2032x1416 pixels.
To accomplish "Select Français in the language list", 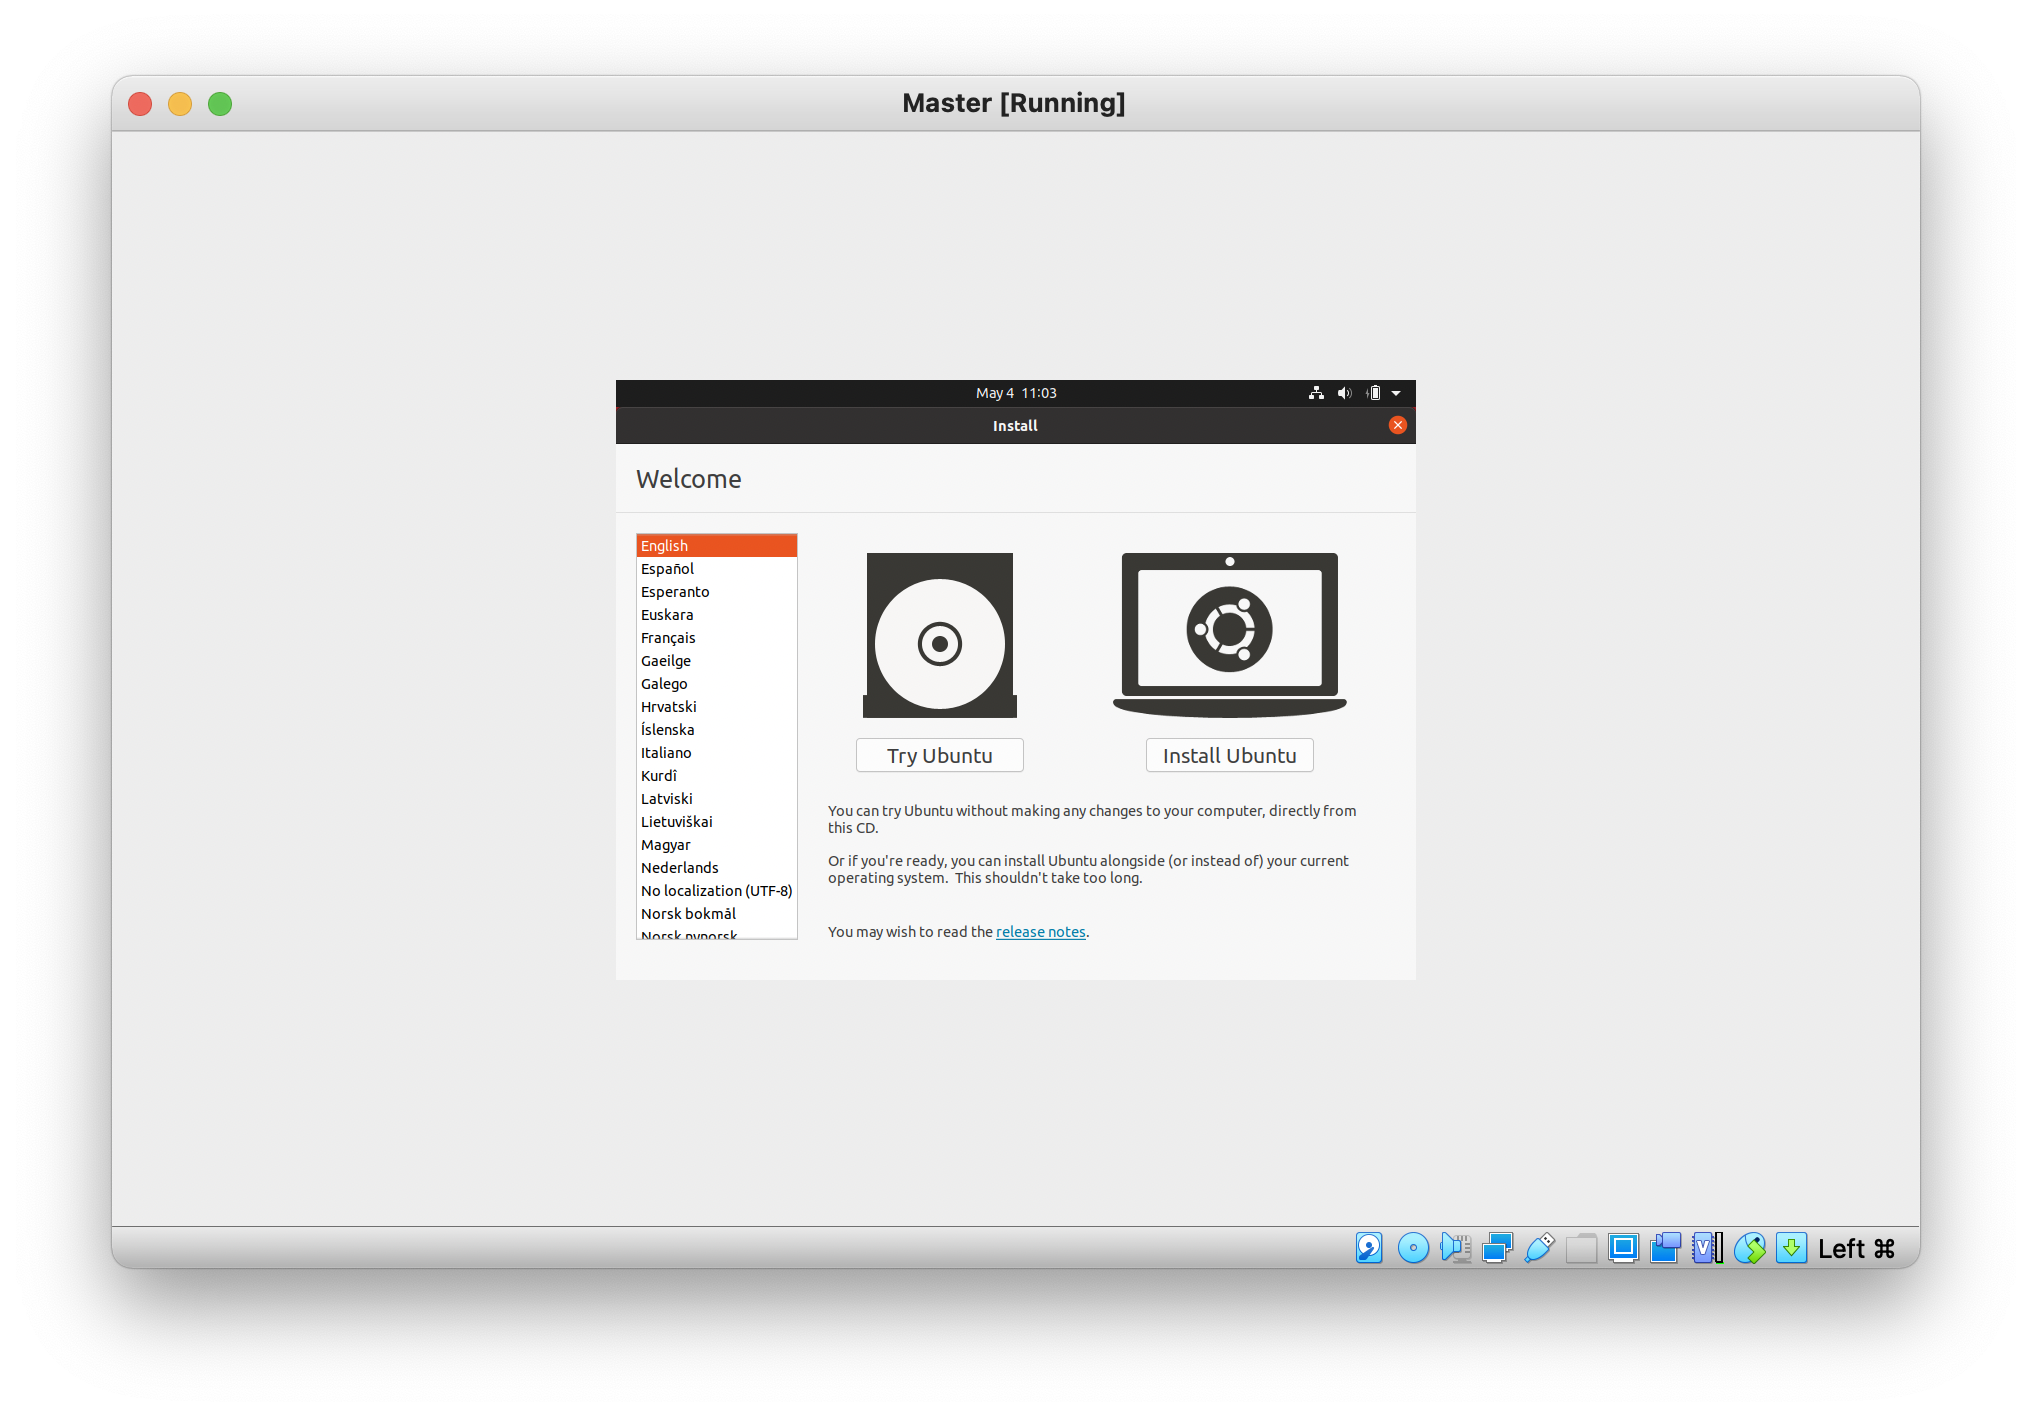I will (668, 638).
